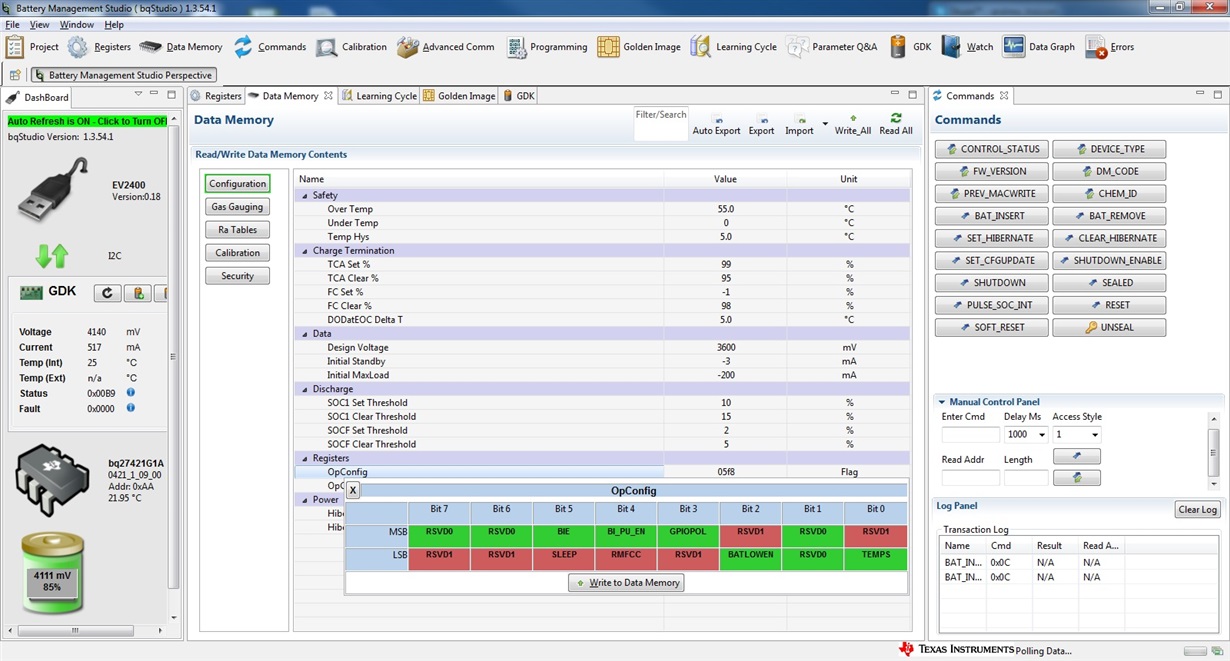Turn off Auto Refresh in DashBoard

point(88,121)
